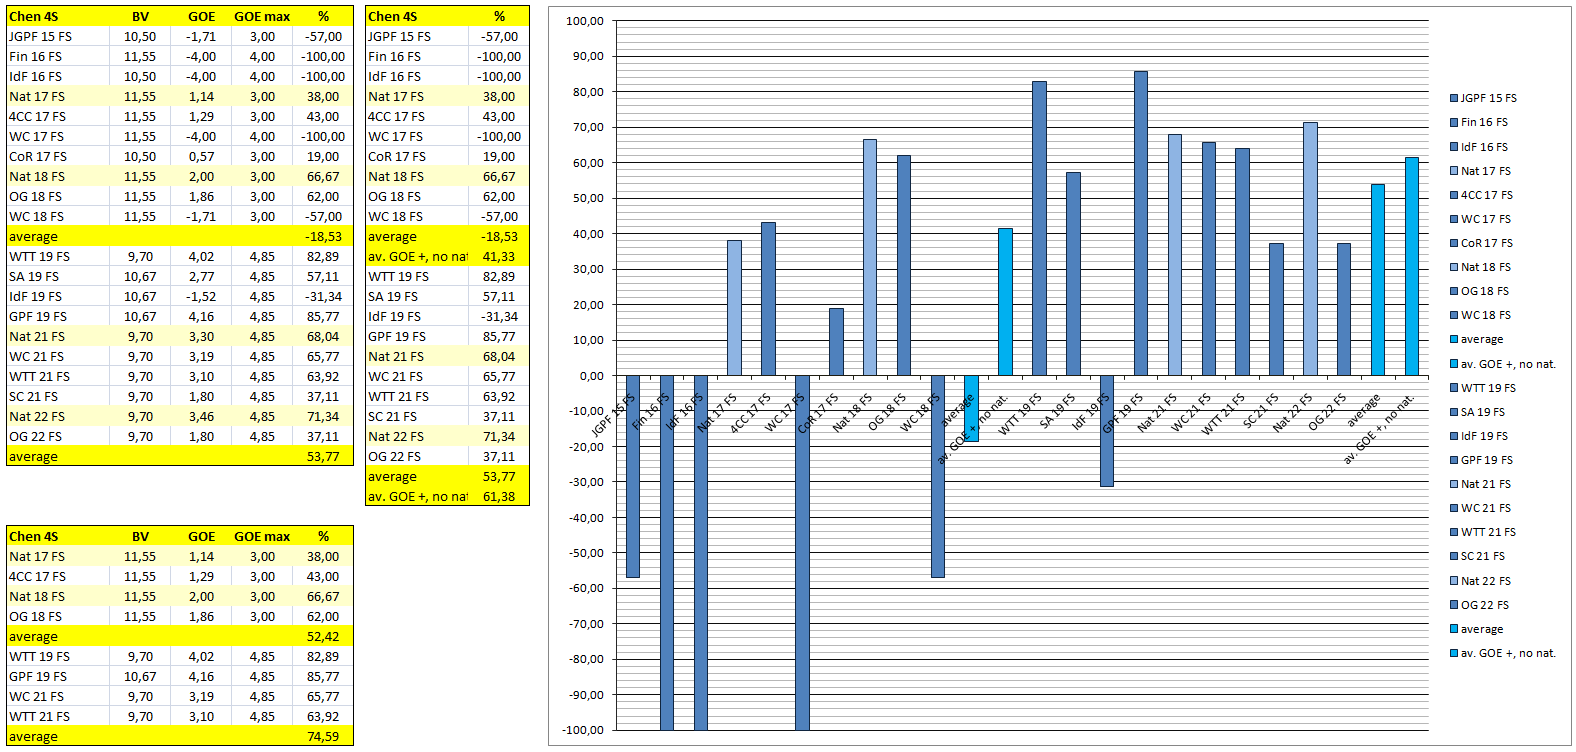Click the GPF 19 FS legend entry
1576x752 pixels.
1486,460
